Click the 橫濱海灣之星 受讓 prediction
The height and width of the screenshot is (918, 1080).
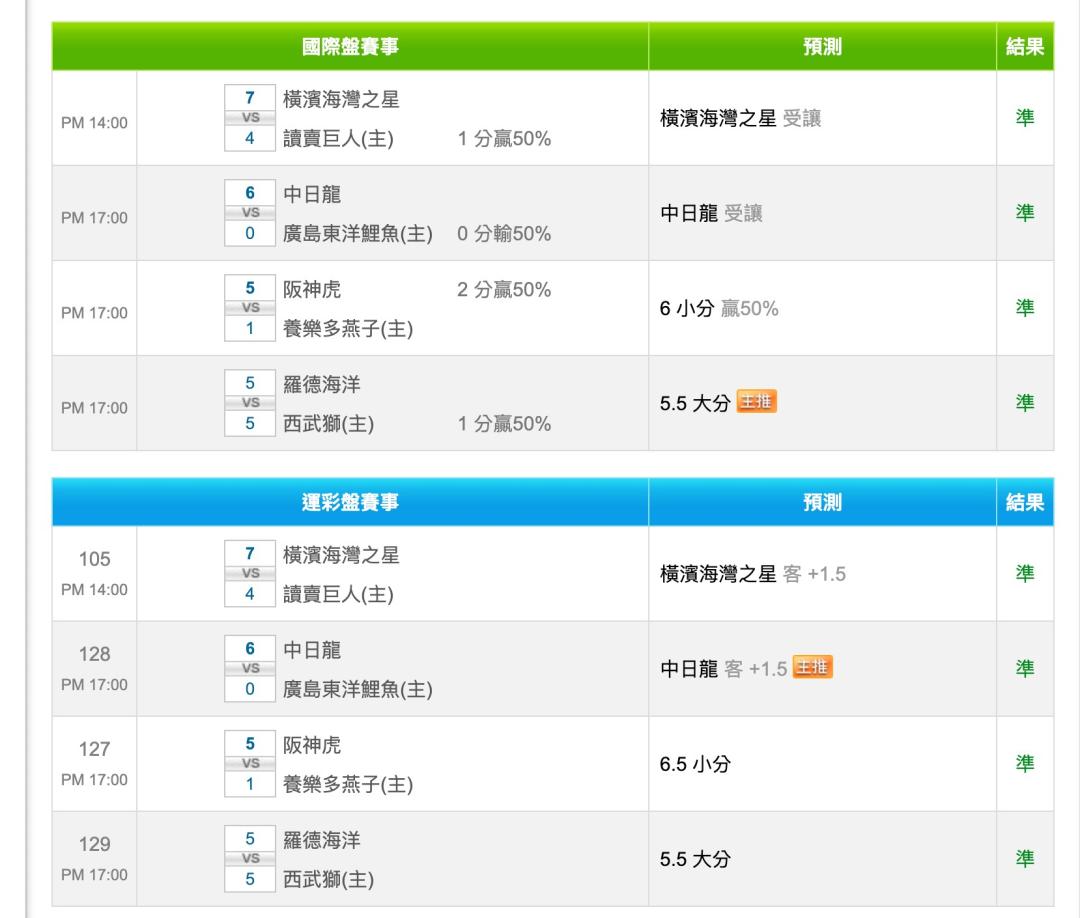coord(740,118)
